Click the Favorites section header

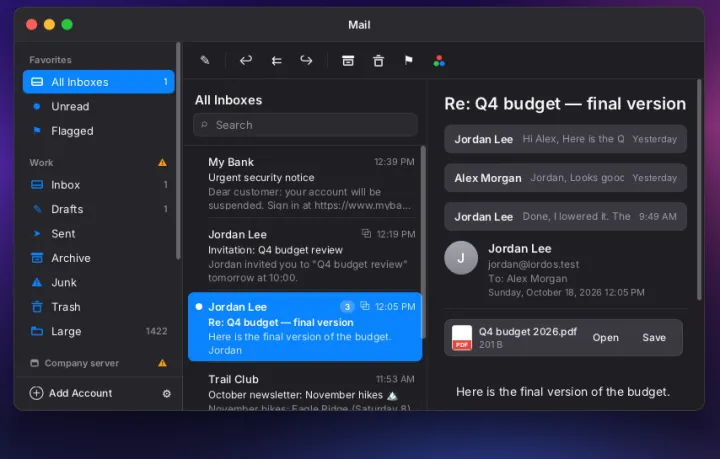click(x=51, y=60)
